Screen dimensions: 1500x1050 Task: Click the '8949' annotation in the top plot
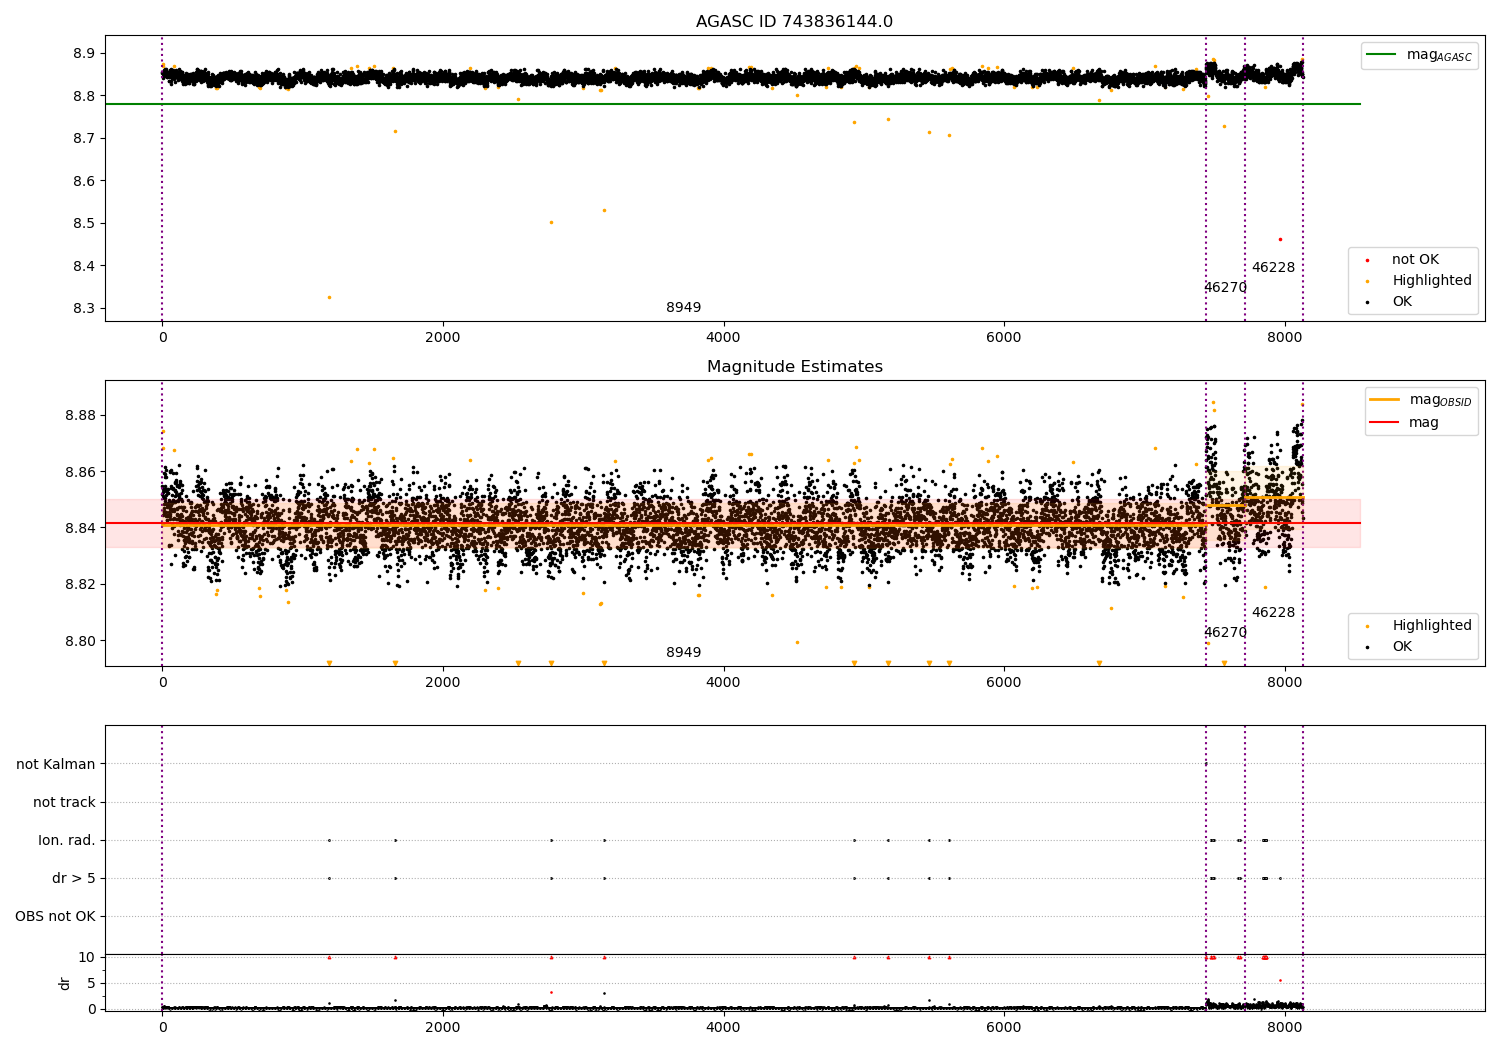[683, 308]
